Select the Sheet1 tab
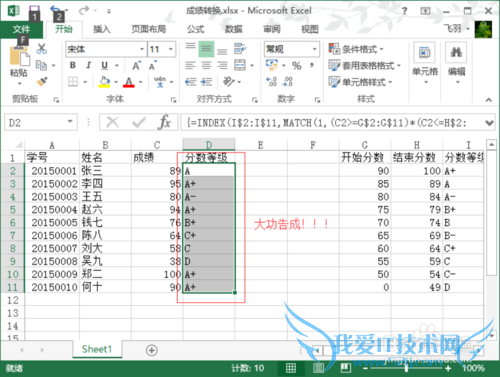 [97, 349]
